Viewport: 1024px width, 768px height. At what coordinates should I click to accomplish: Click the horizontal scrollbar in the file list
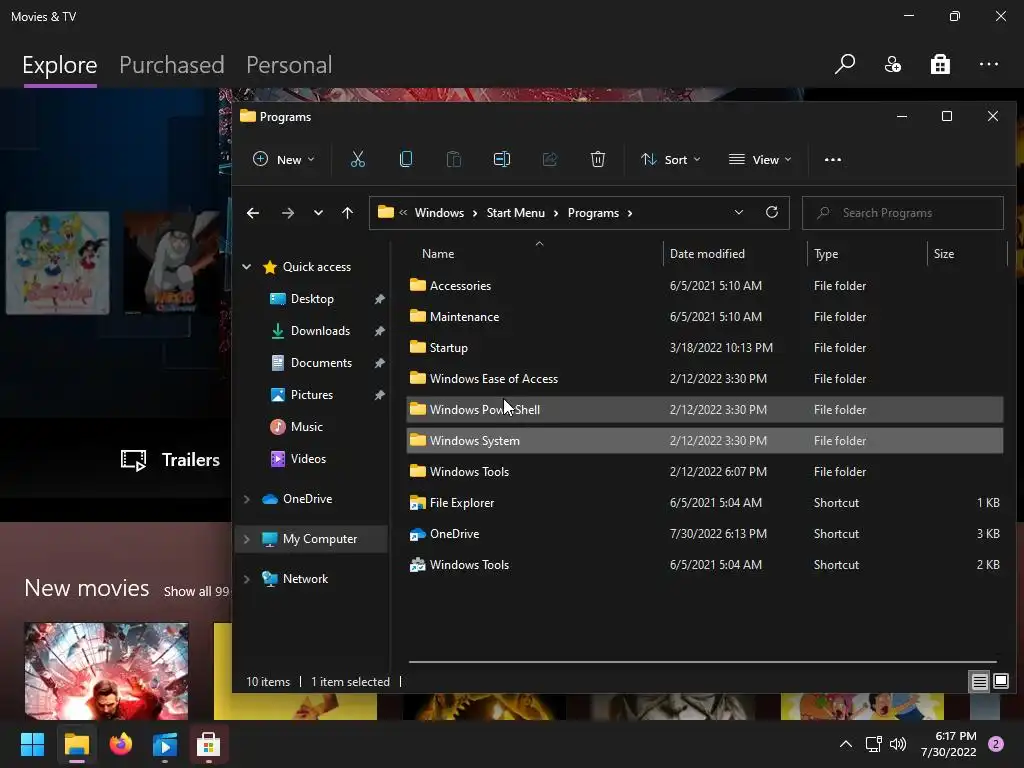702,662
